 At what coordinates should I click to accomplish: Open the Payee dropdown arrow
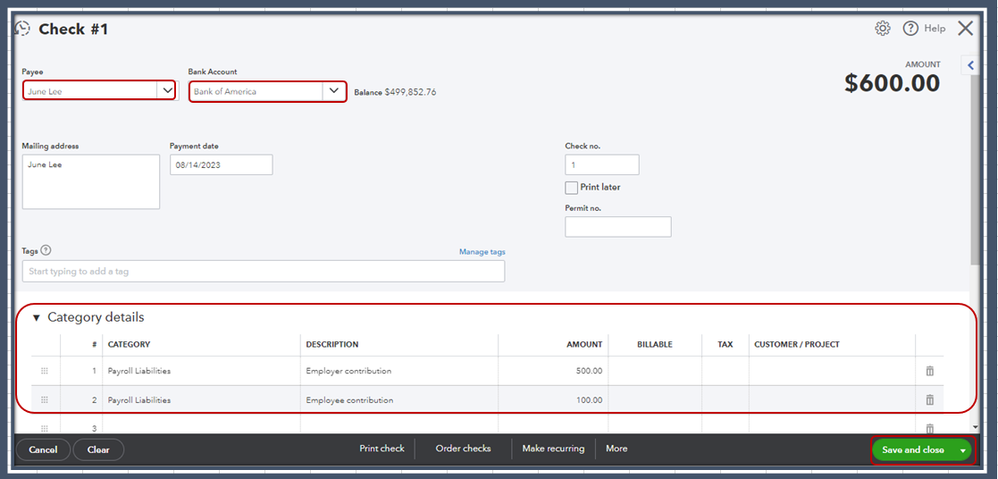(x=166, y=91)
